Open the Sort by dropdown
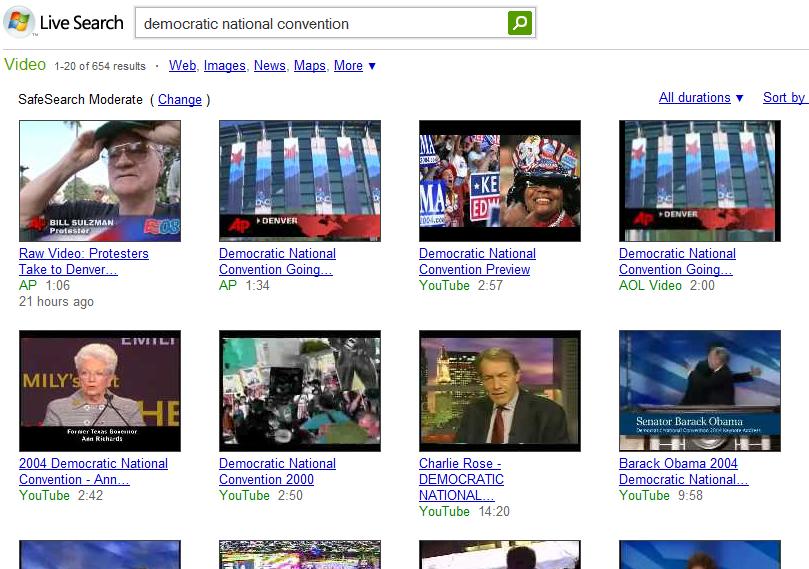This screenshot has height=569, width=809. pos(785,97)
